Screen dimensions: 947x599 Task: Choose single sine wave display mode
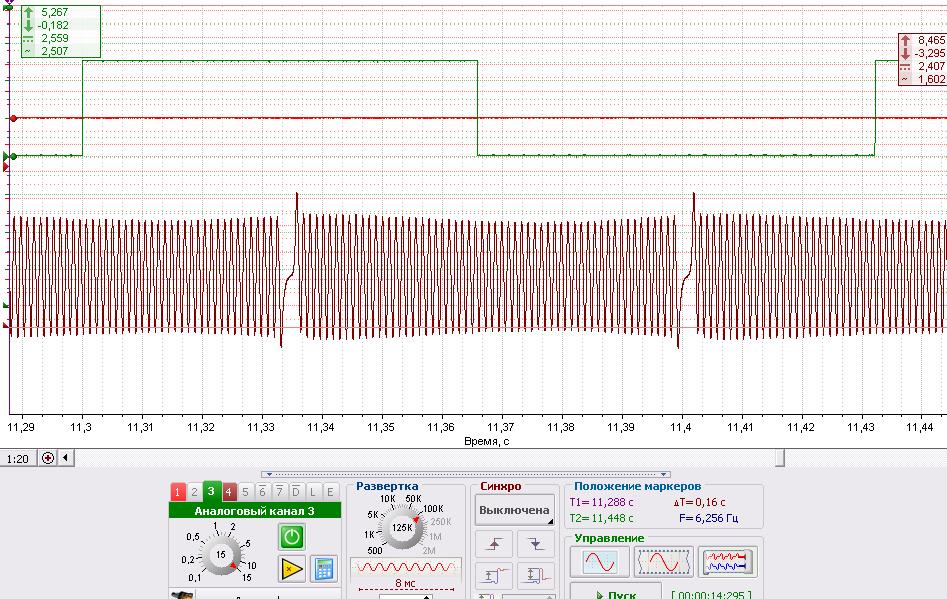tap(600, 562)
